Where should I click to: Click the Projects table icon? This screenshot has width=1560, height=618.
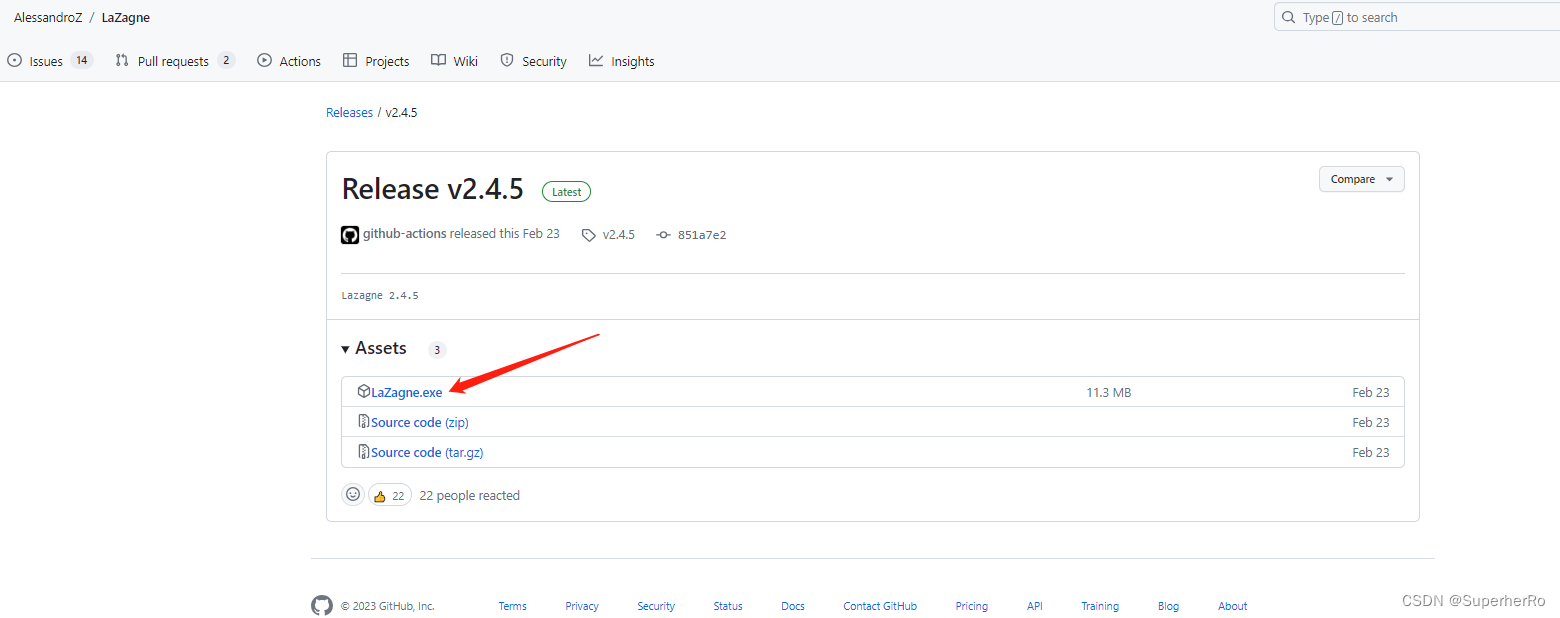(x=350, y=60)
